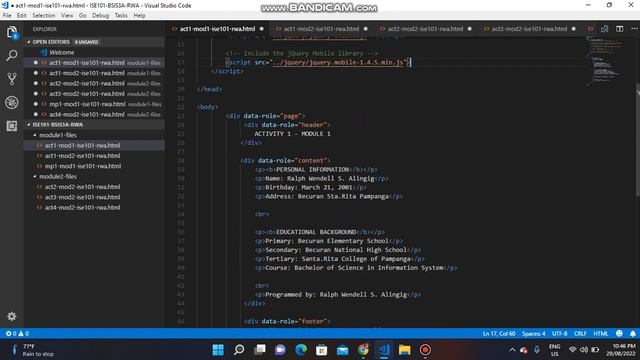Open the Help menu
Screen dimensions: 640x360
pos(140,15)
